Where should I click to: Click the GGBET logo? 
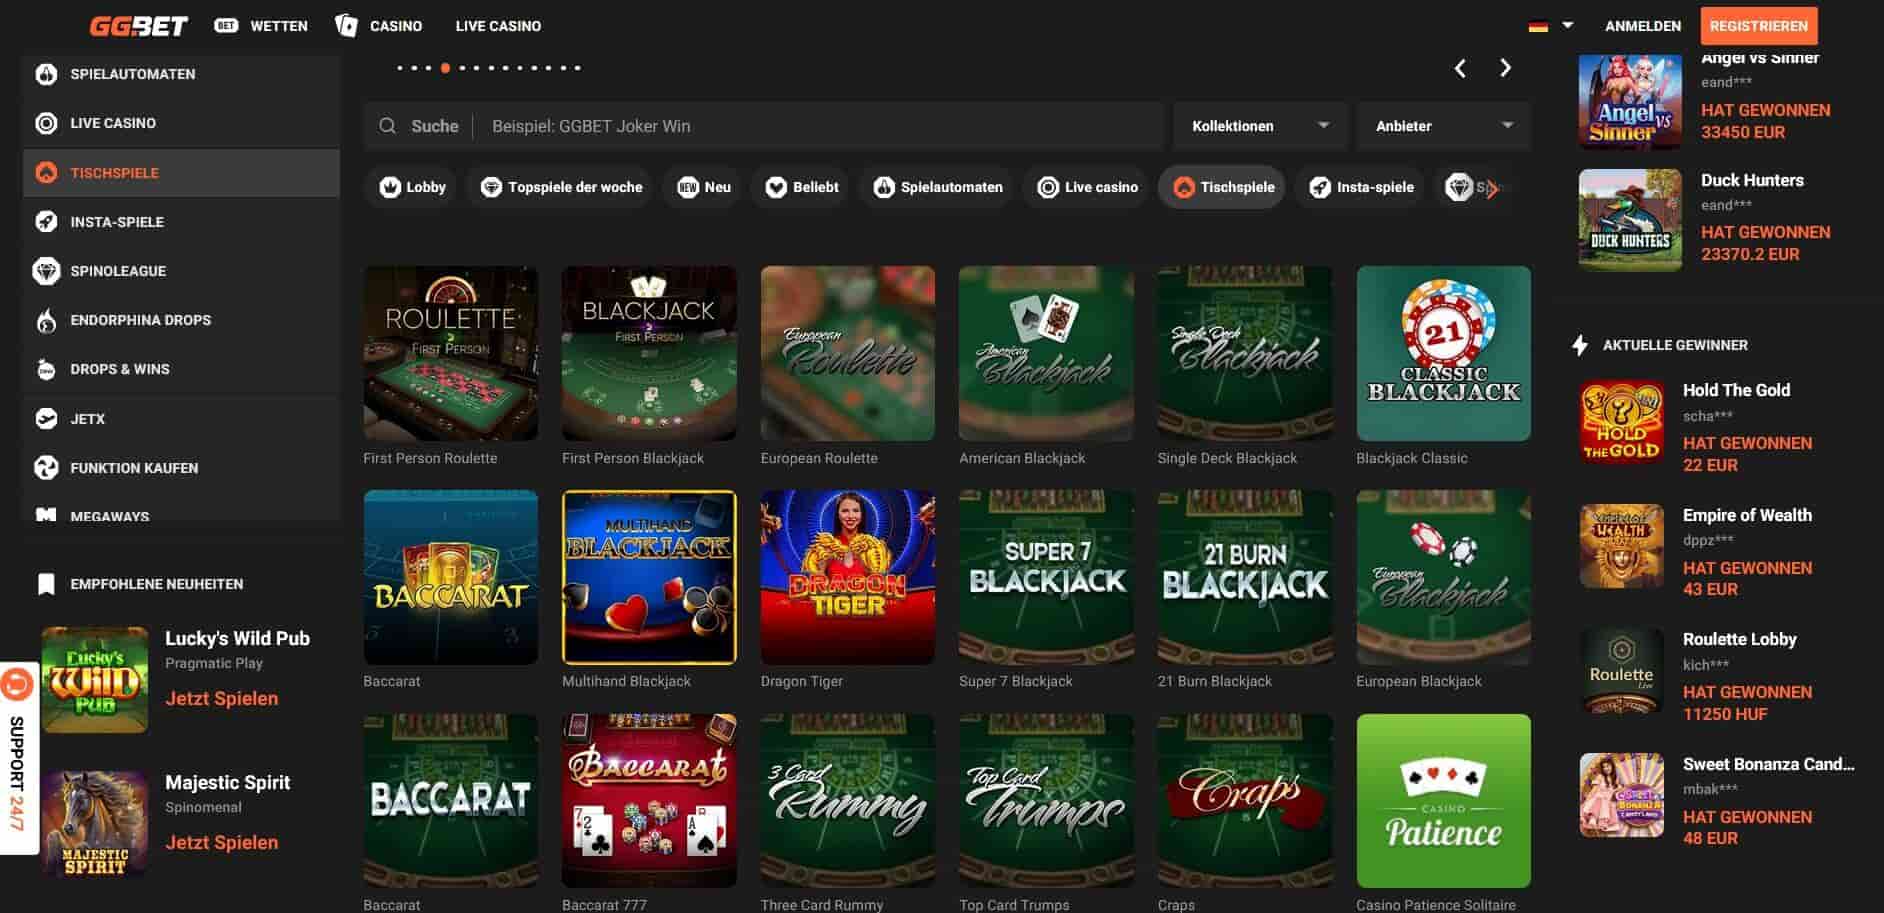(138, 26)
